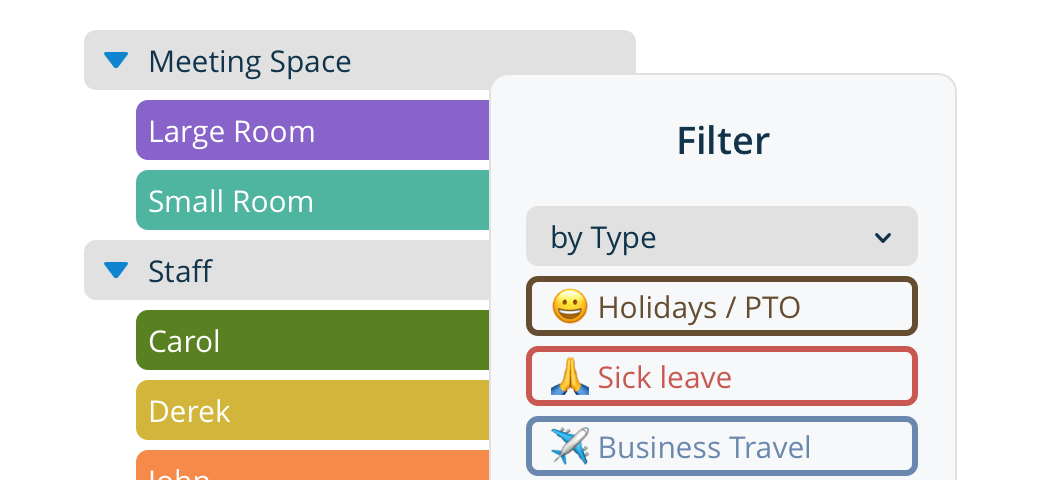Image resolution: width=1040 pixels, height=480 pixels.
Task: Select the Large Room resource
Action: click(313, 130)
